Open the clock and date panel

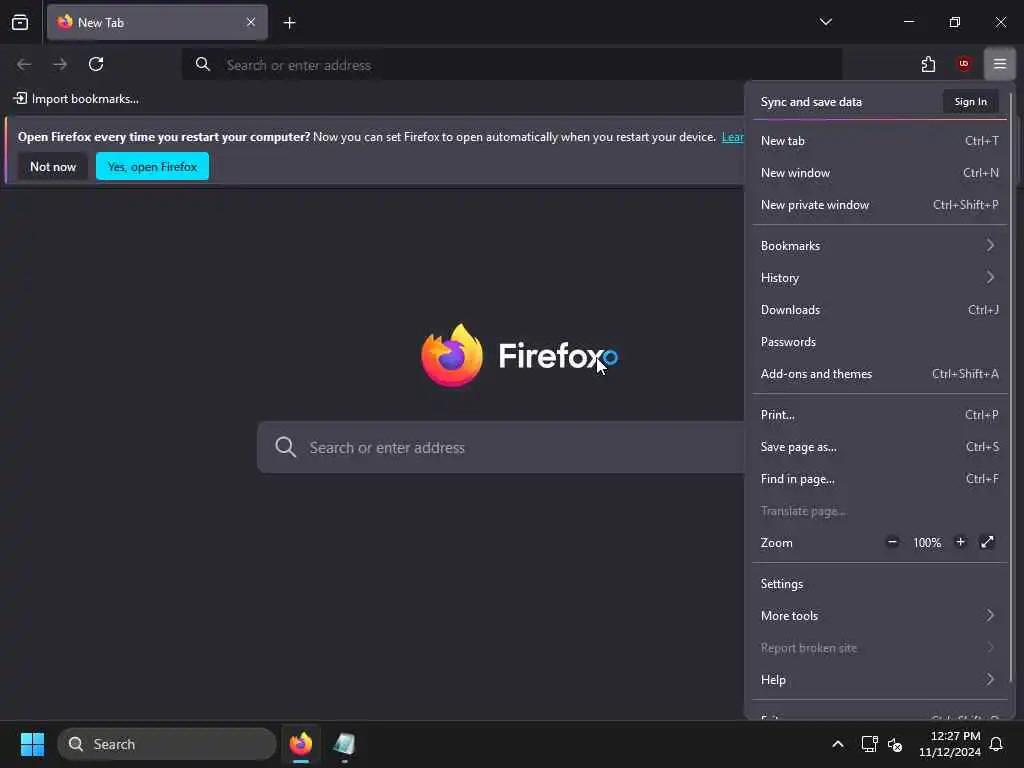point(950,744)
